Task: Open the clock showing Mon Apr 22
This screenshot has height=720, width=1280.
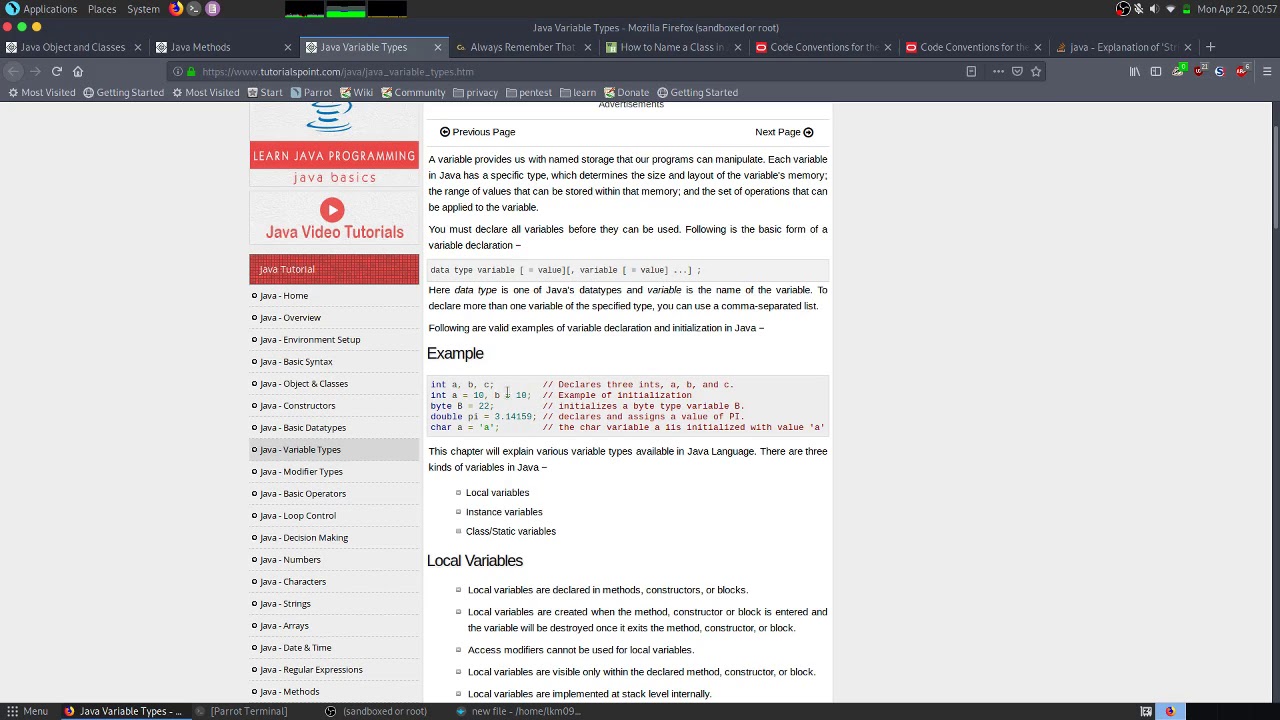Action: 1236,9
